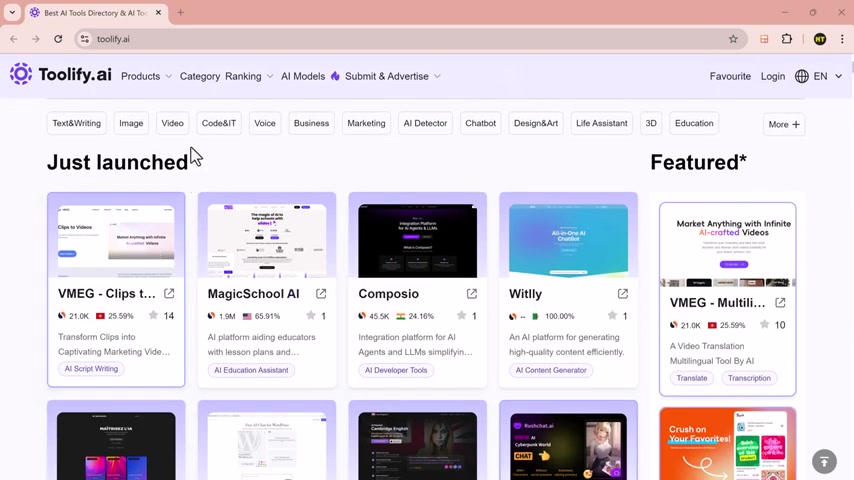This screenshot has width=854, height=480.
Task: Click the star icon on VMEG - Clips card
Action: tap(154, 315)
